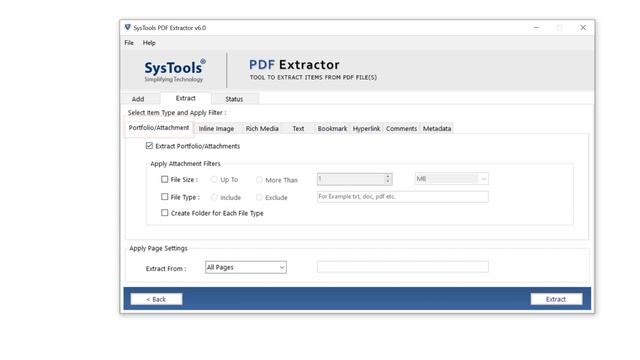Select the Up To radio button
640x360 pixels.
click(214, 180)
